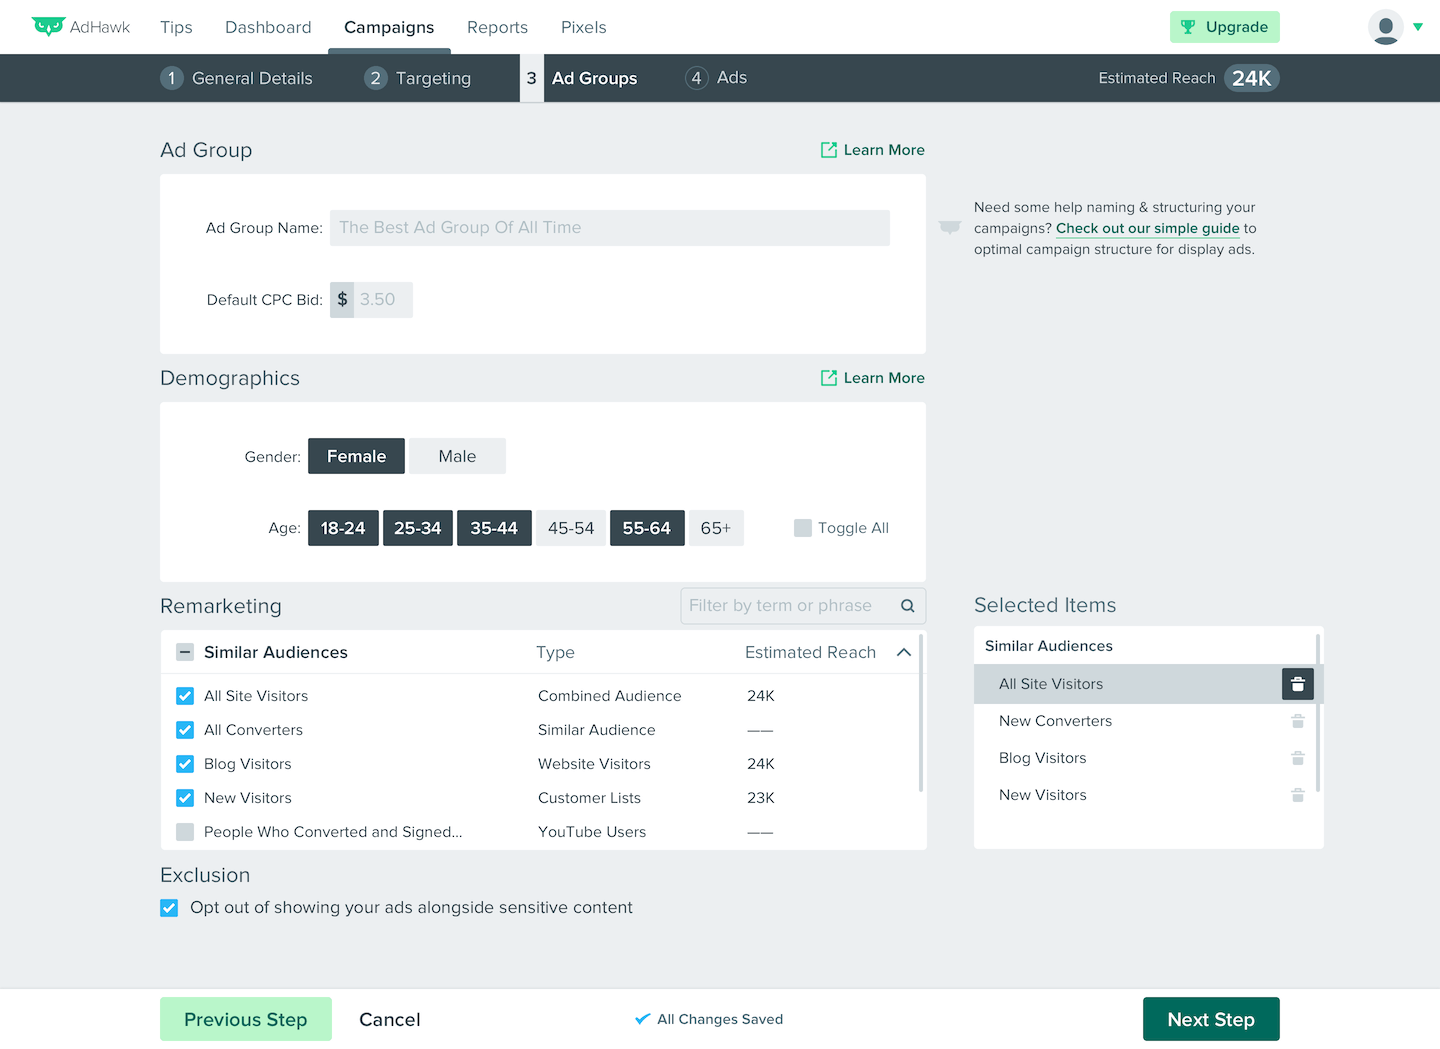This screenshot has width=1440, height=1049.
Task: Switch to the Reports tab
Action: [x=497, y=27]
